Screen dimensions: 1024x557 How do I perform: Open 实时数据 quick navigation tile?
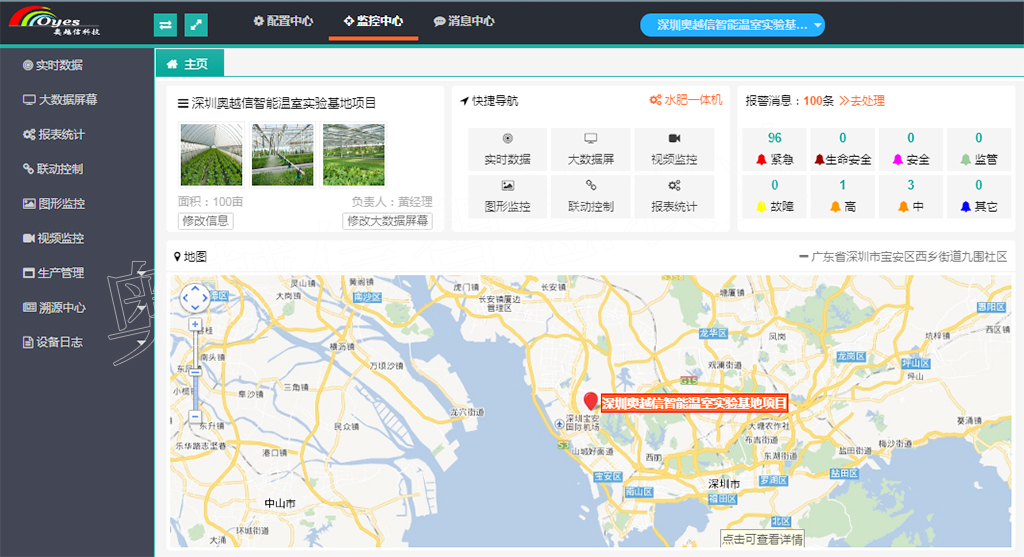[x=507, y=148]
